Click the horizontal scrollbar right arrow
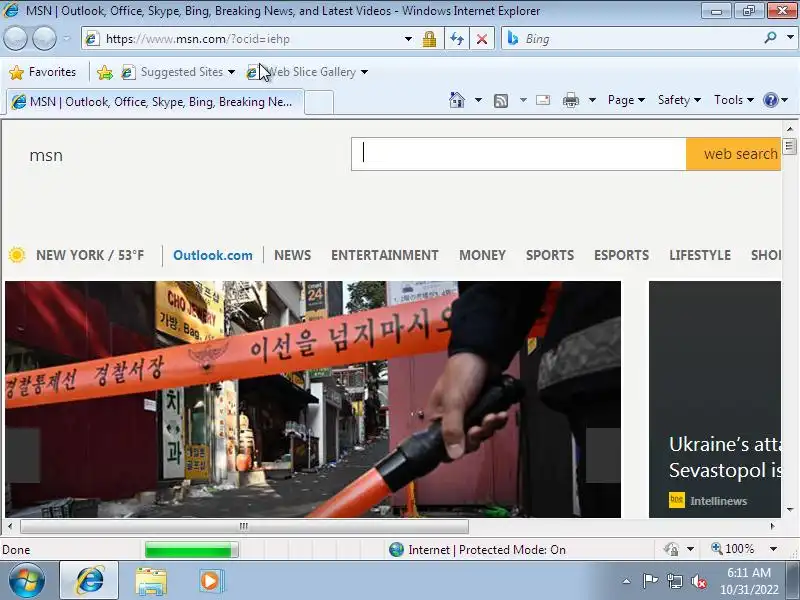The width and height of the screenshot is (800, 600). click(x=772, y=526)
